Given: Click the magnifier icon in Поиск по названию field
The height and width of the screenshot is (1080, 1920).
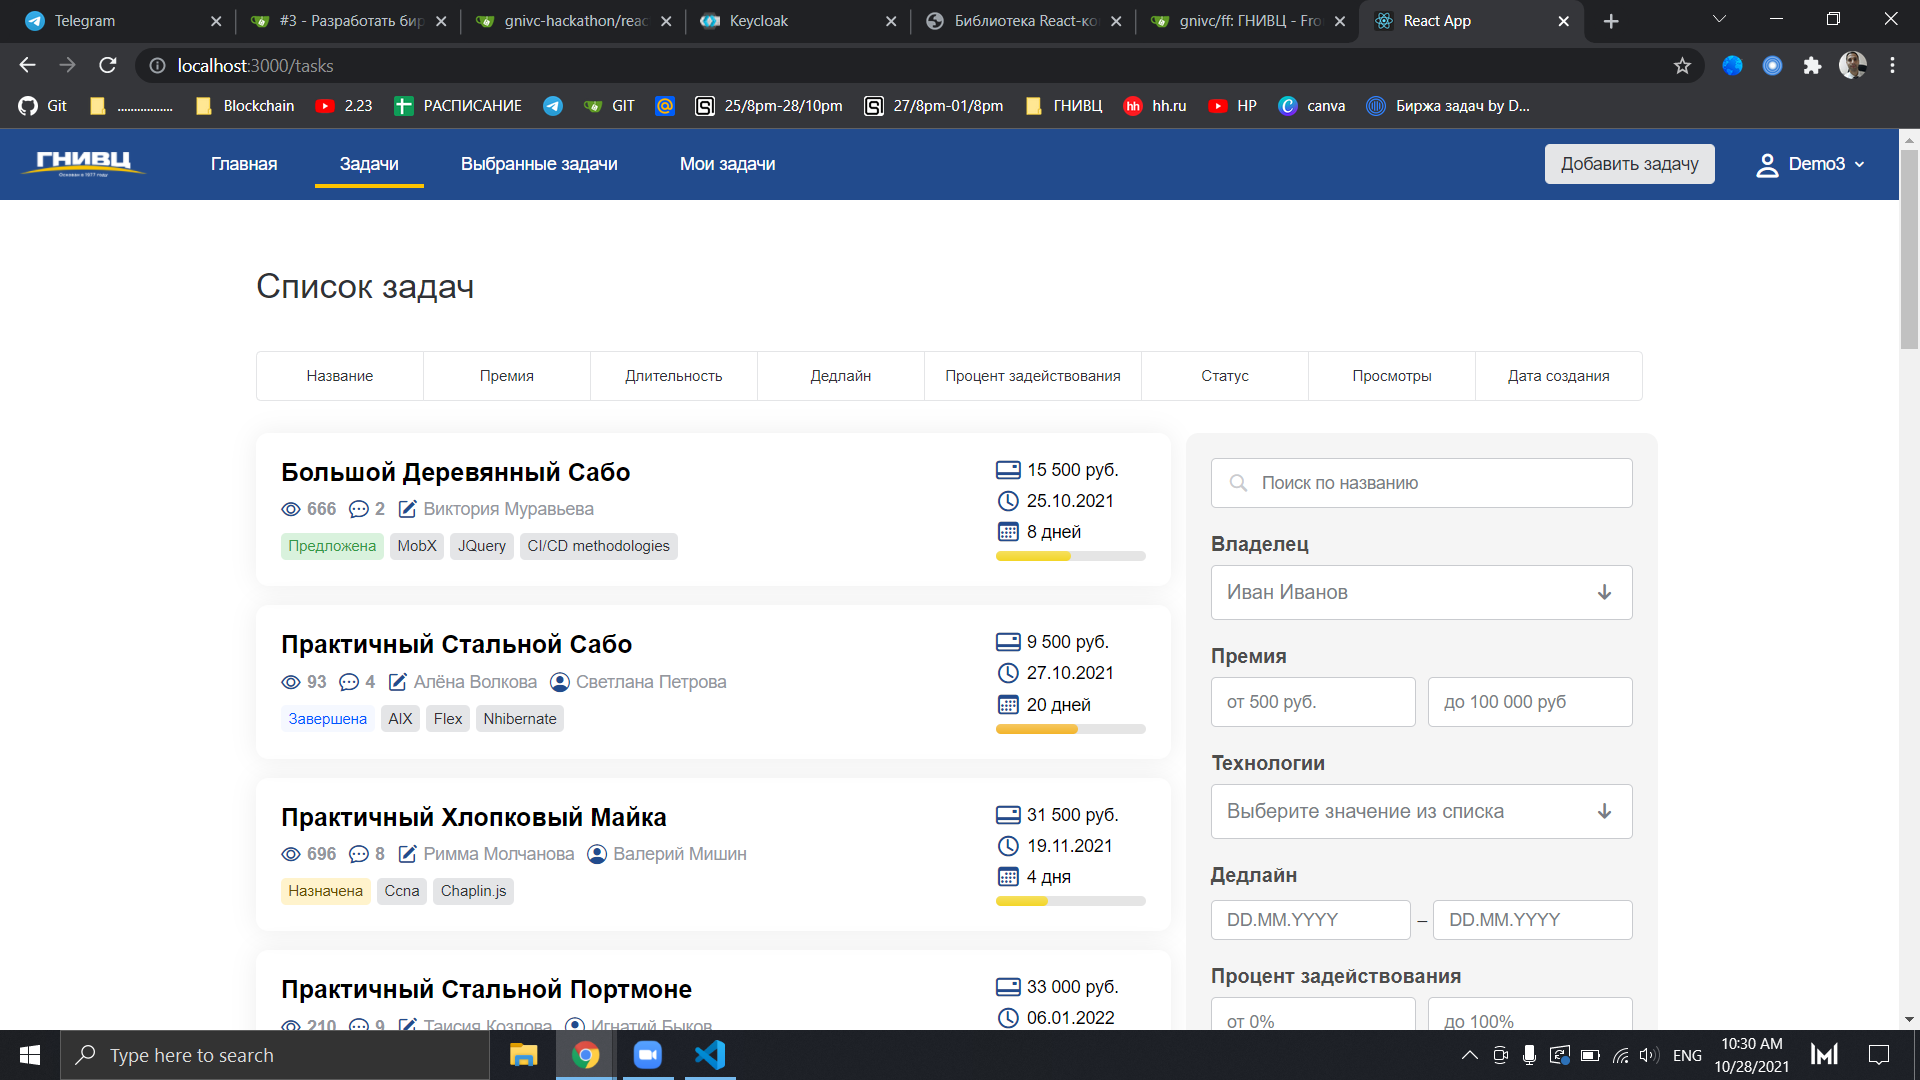Looking at the screenshot, I should point(1238,483).
